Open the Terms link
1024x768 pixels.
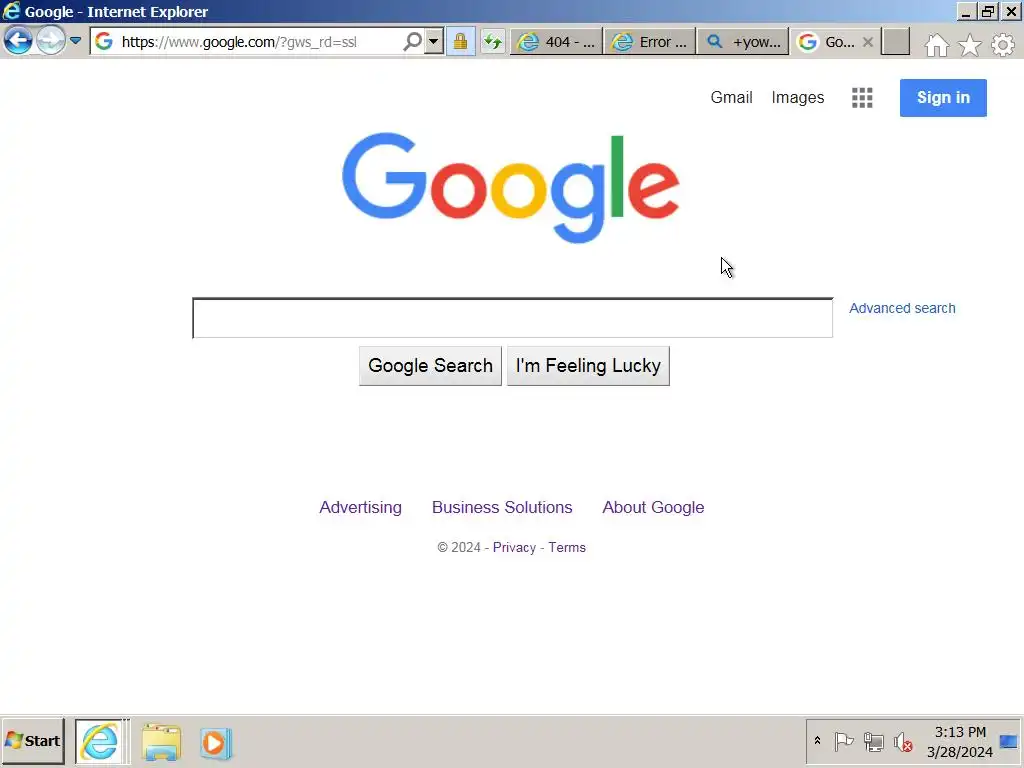click(x=567, y=547)
